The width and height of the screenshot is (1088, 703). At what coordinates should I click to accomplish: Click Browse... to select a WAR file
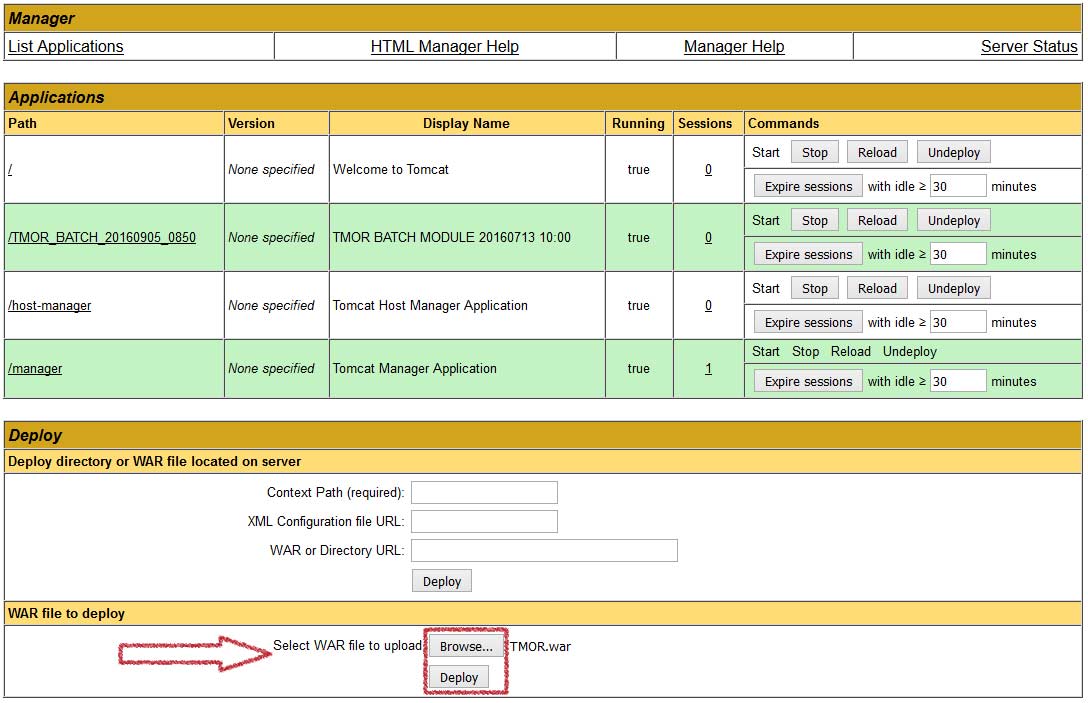(466, 646)
